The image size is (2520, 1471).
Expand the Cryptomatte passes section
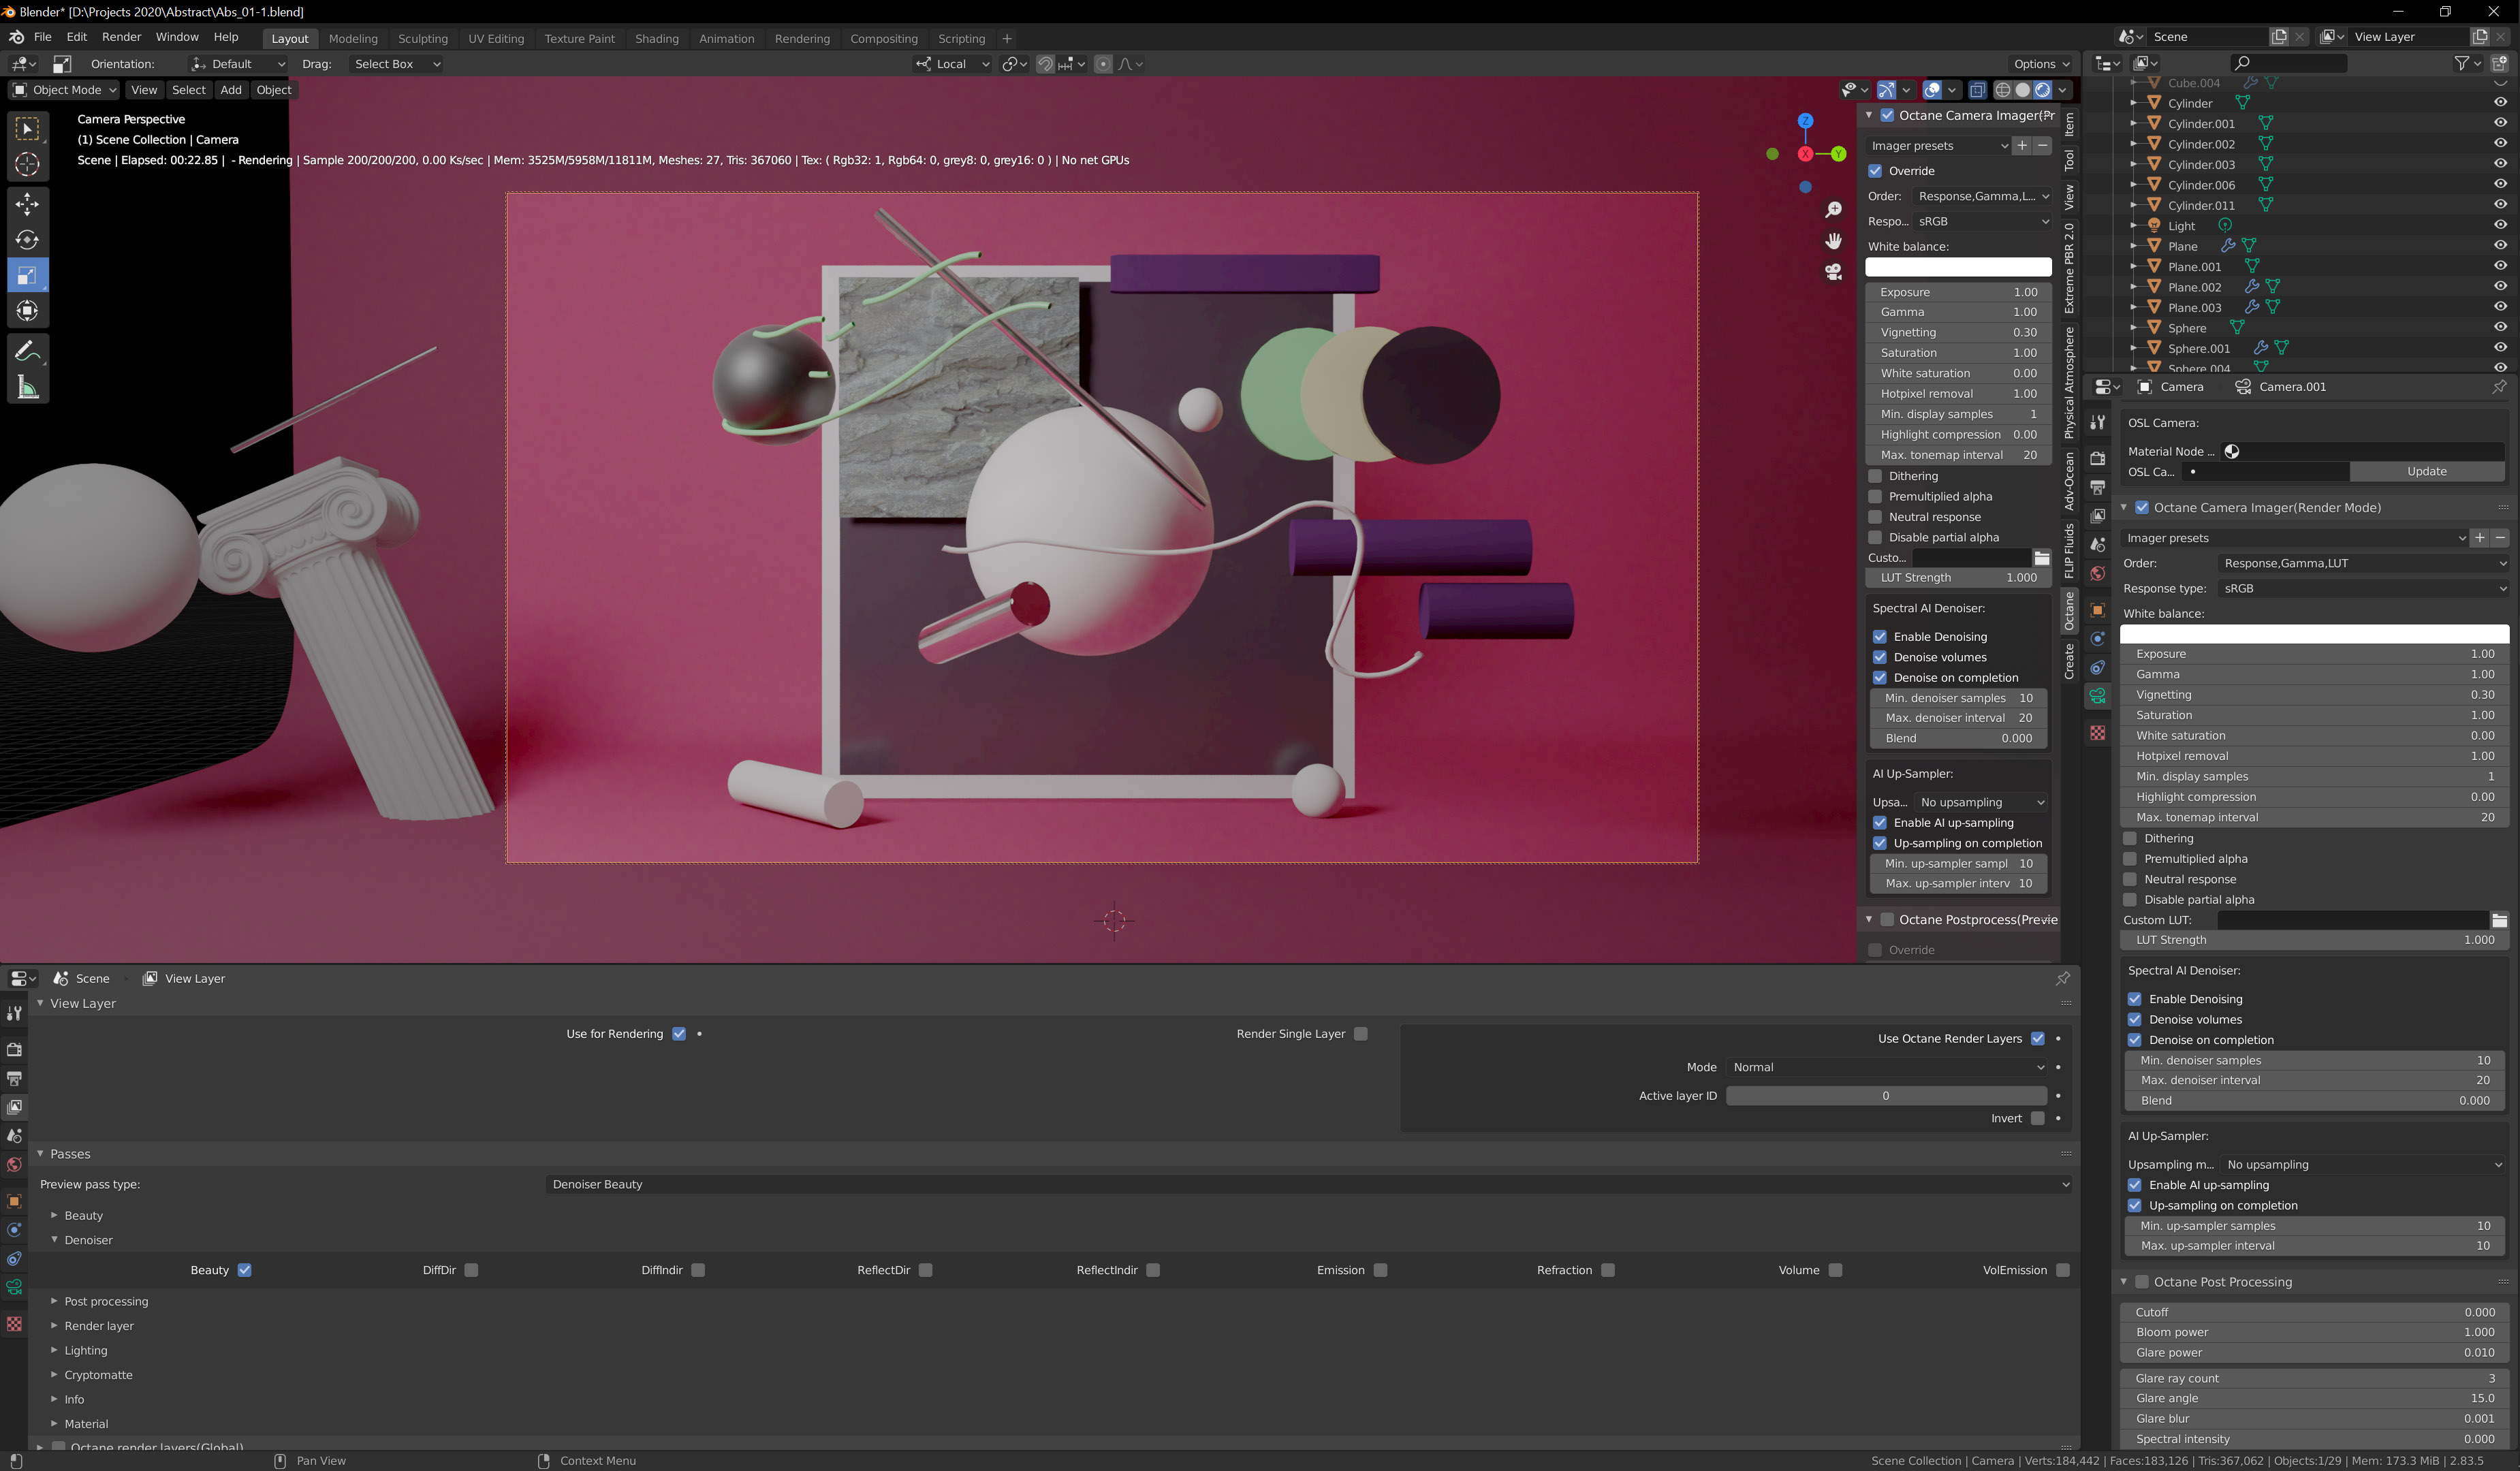(x=98, y=1375)
